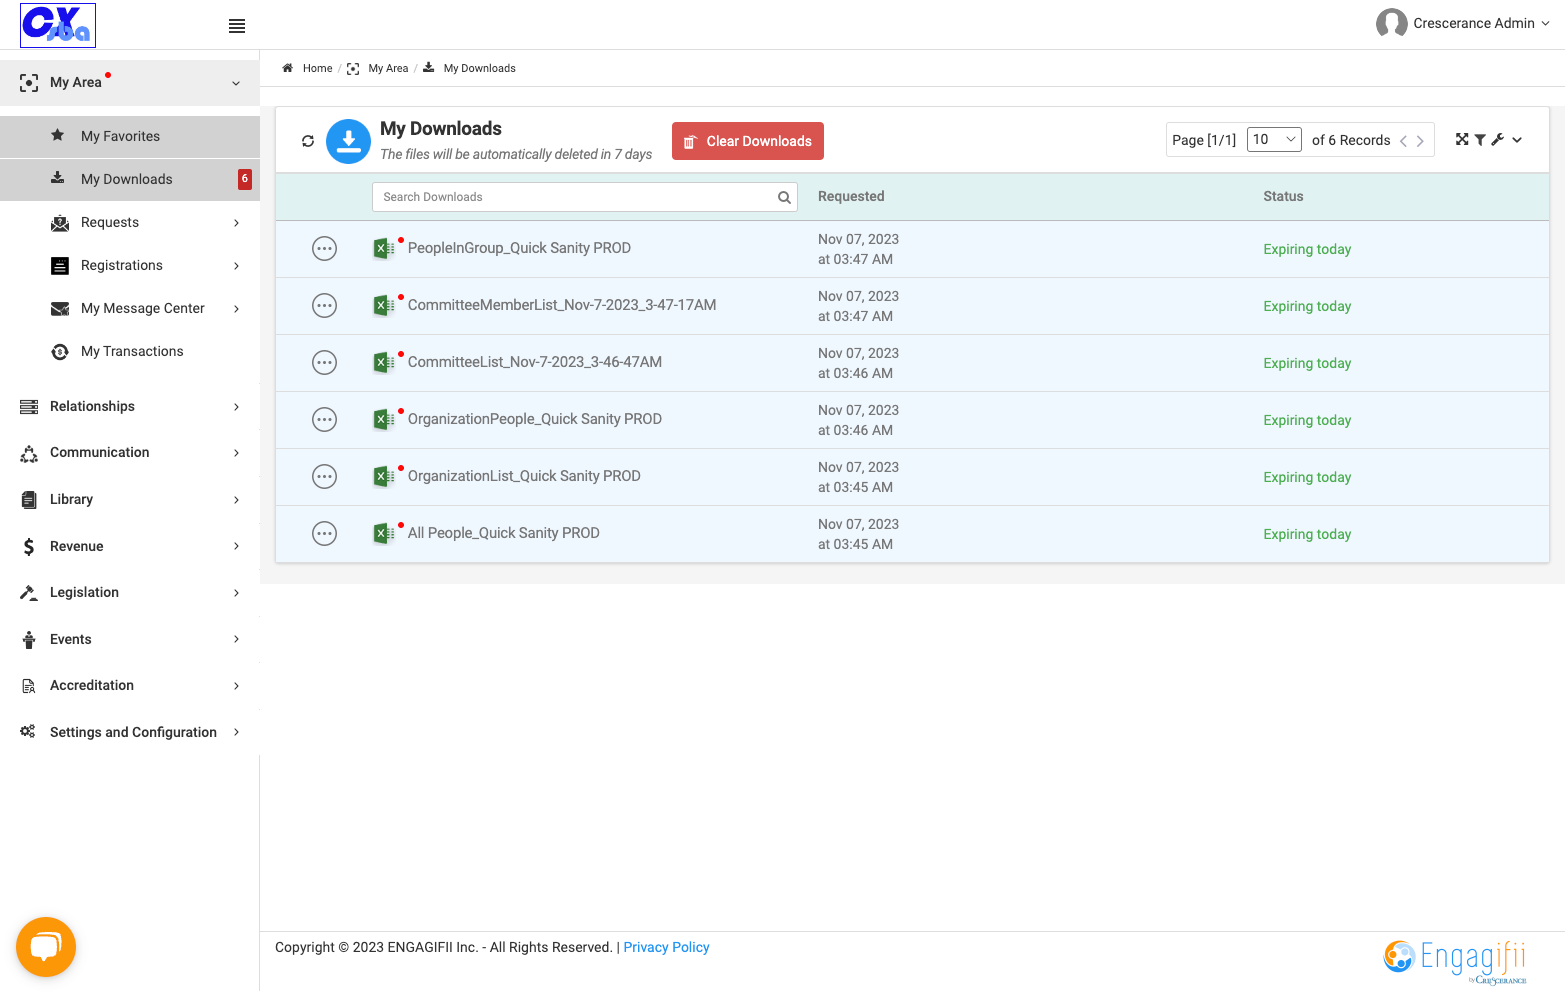Click the search magnifier icon

point(785,198)
